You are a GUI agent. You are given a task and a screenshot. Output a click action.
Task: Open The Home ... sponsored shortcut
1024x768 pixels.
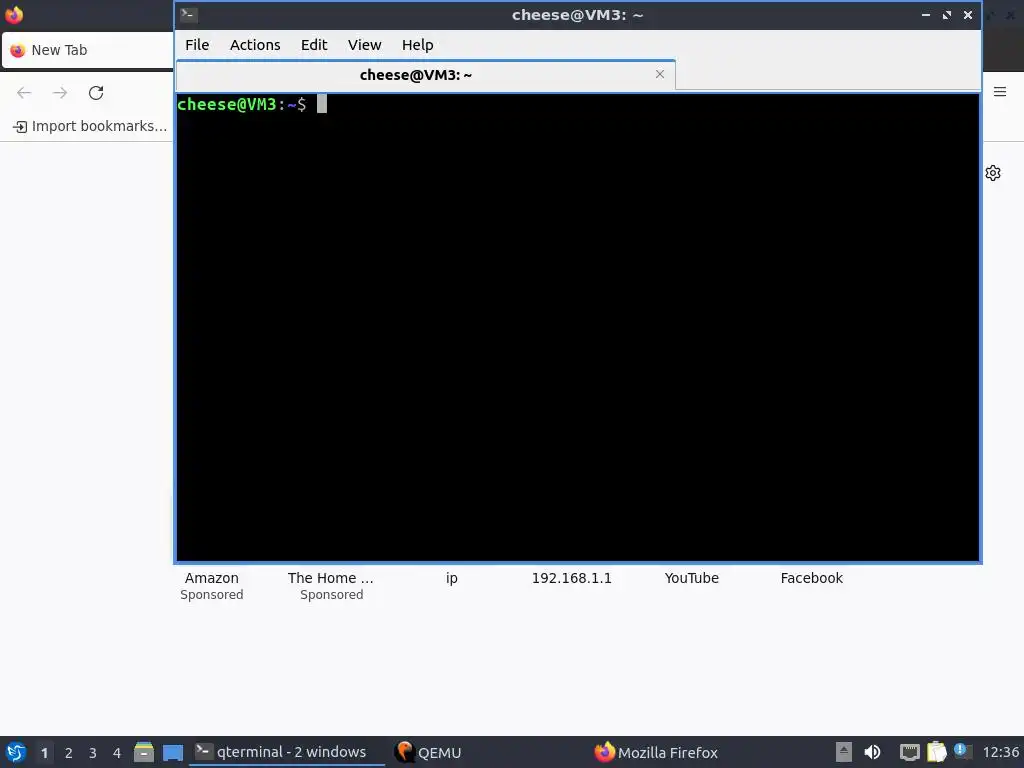(331, 585)
